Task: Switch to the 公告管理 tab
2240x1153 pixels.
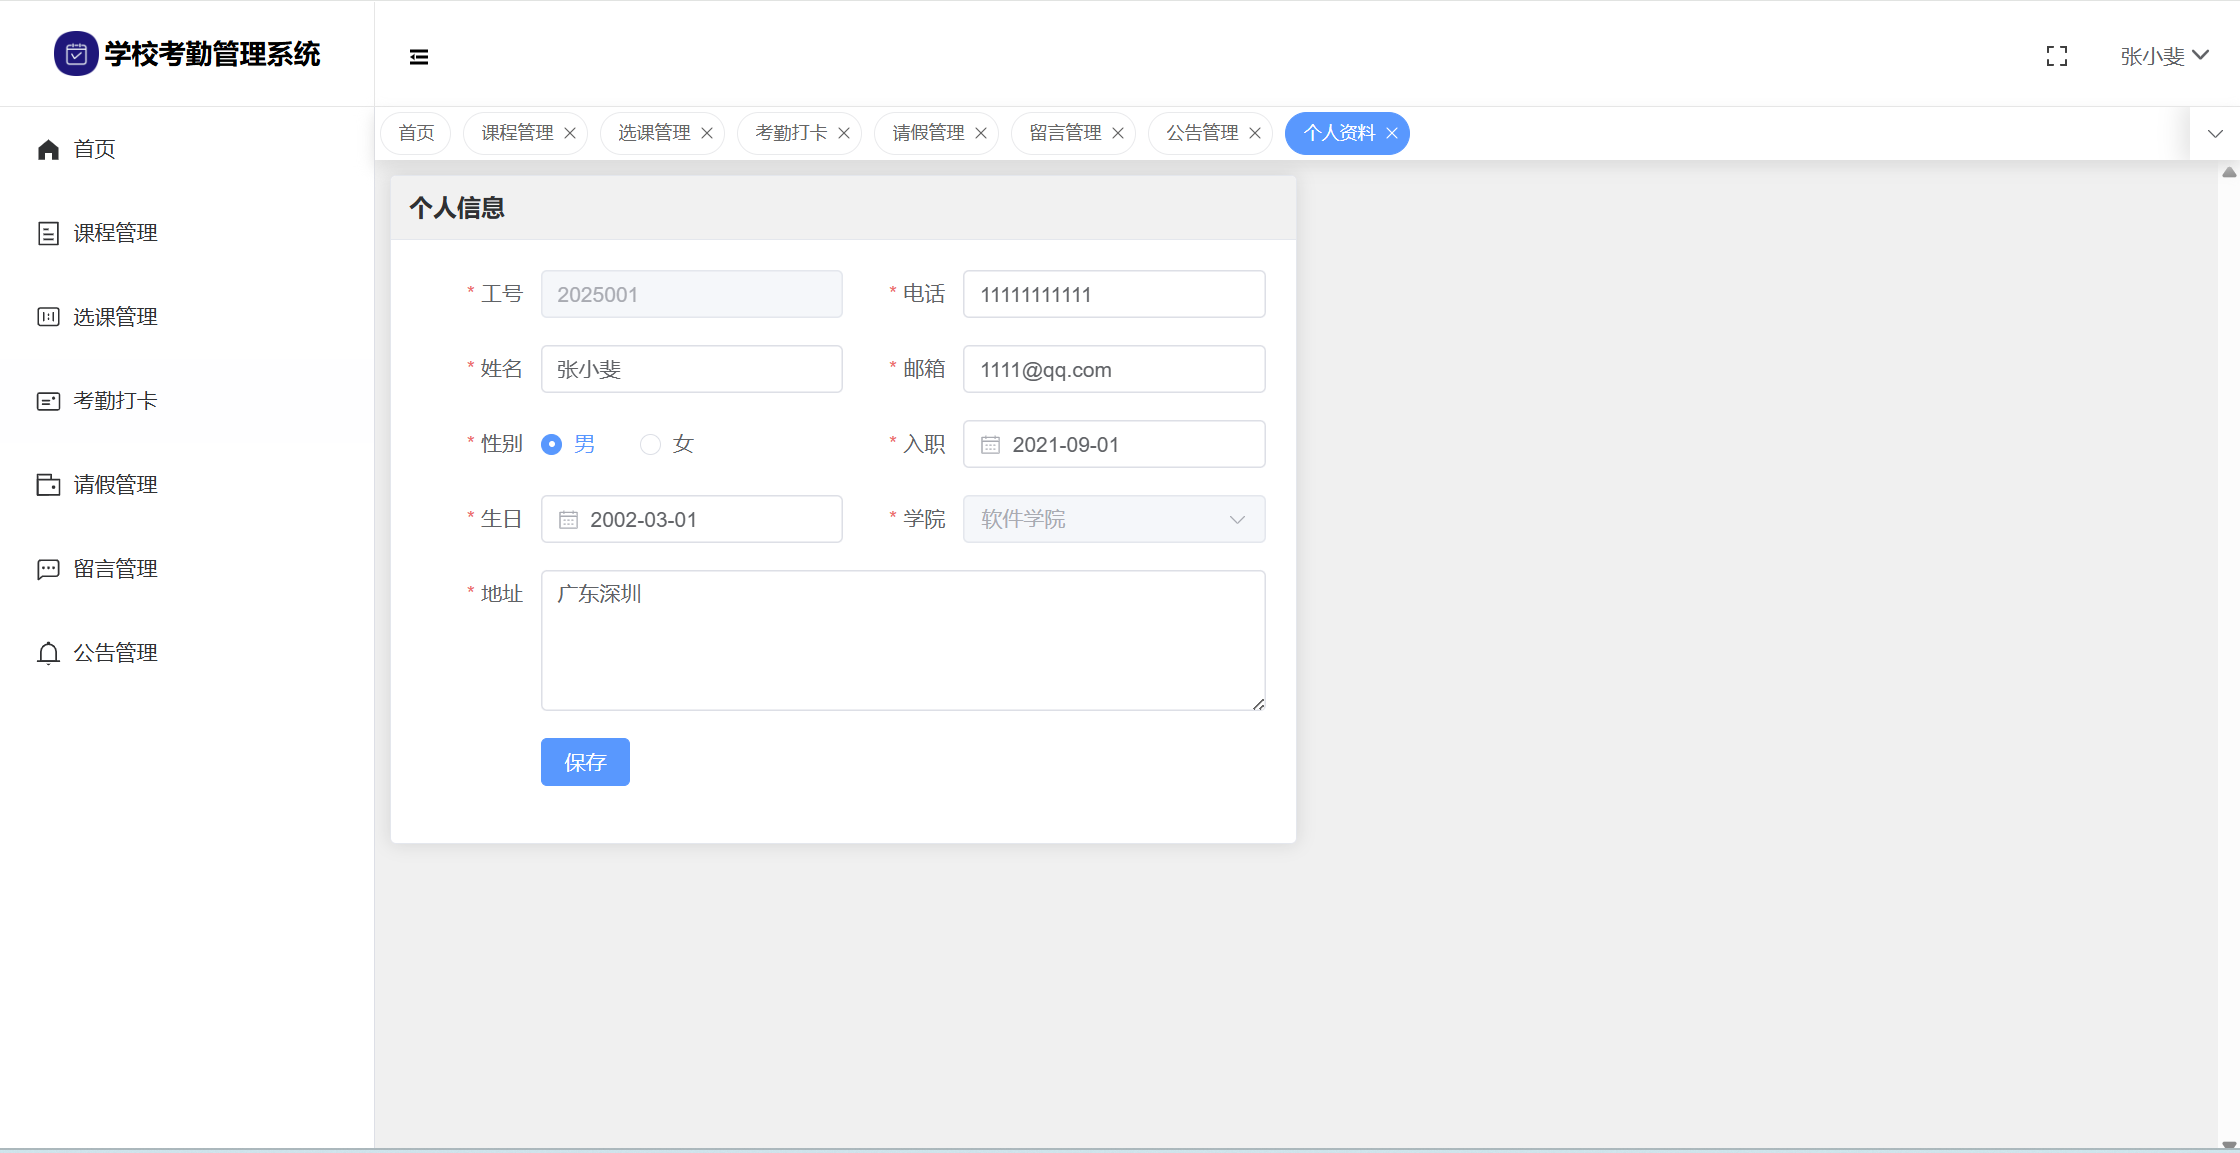Action: (x=1201, y=134)
